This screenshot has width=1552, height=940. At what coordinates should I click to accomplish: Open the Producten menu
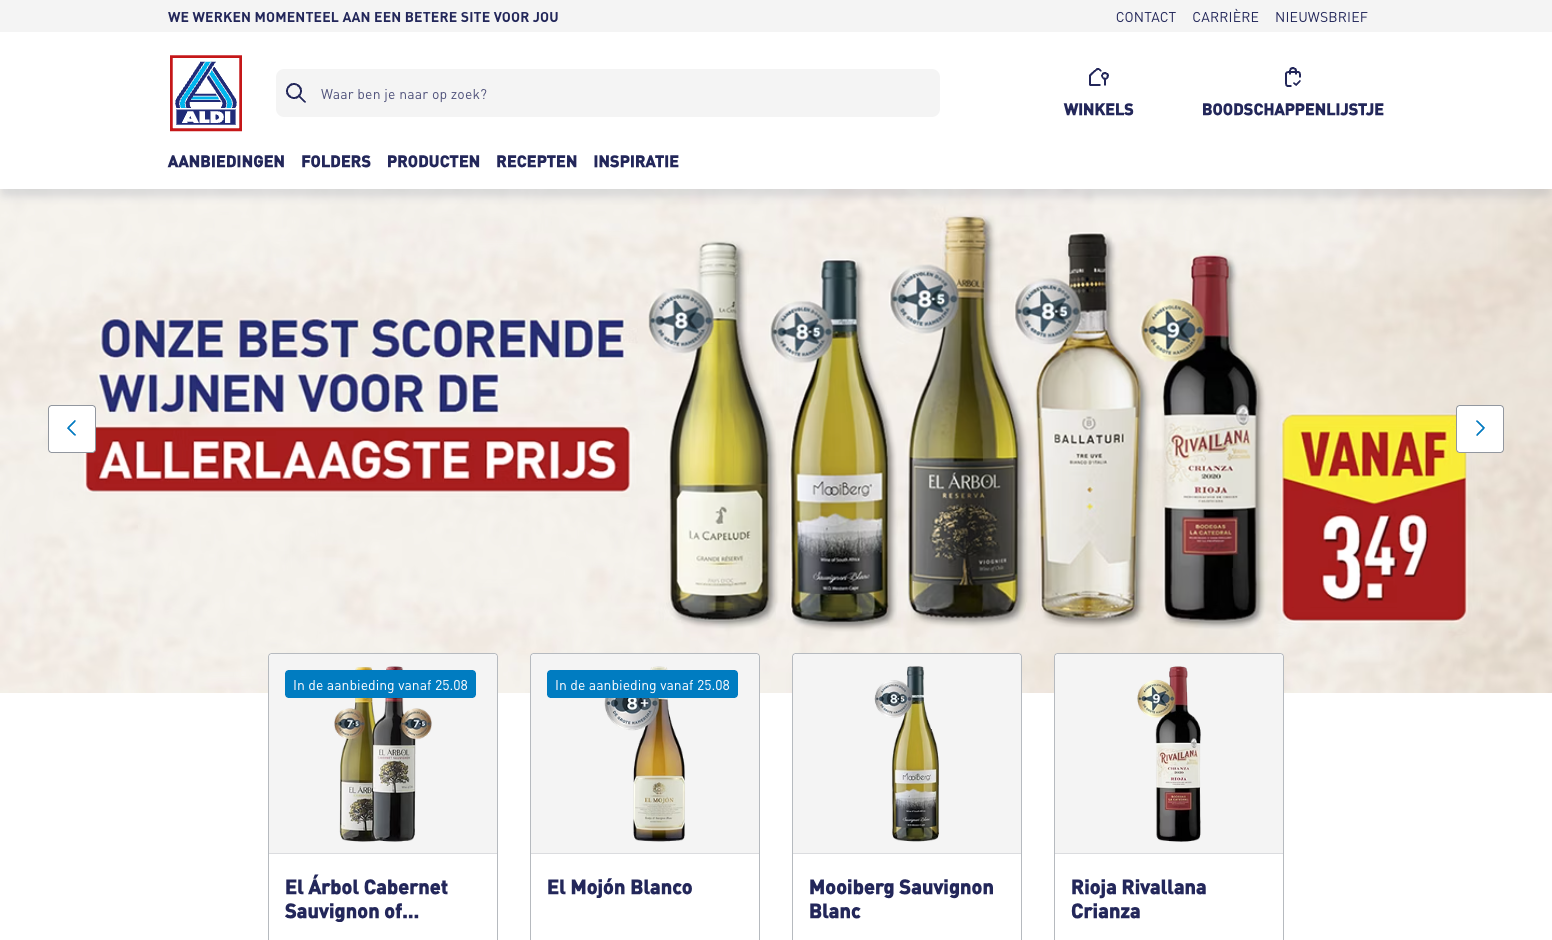(433, 161)
